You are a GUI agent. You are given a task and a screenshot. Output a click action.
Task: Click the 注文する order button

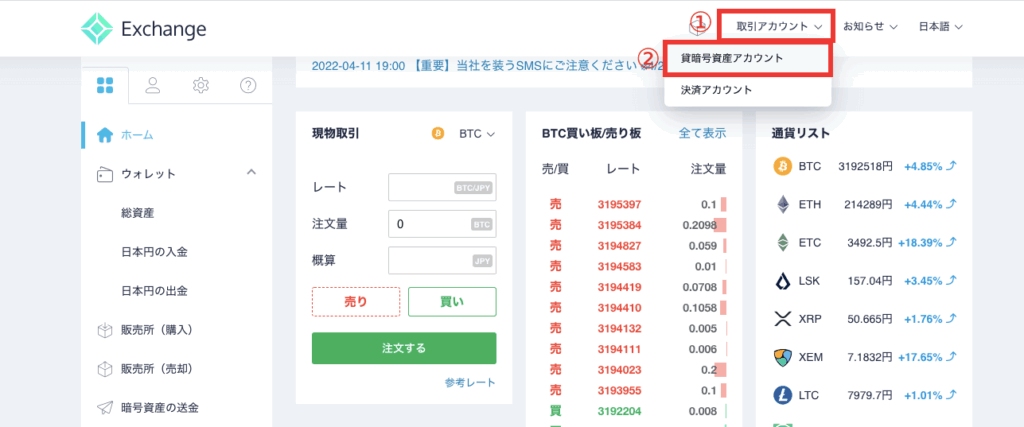404,348
